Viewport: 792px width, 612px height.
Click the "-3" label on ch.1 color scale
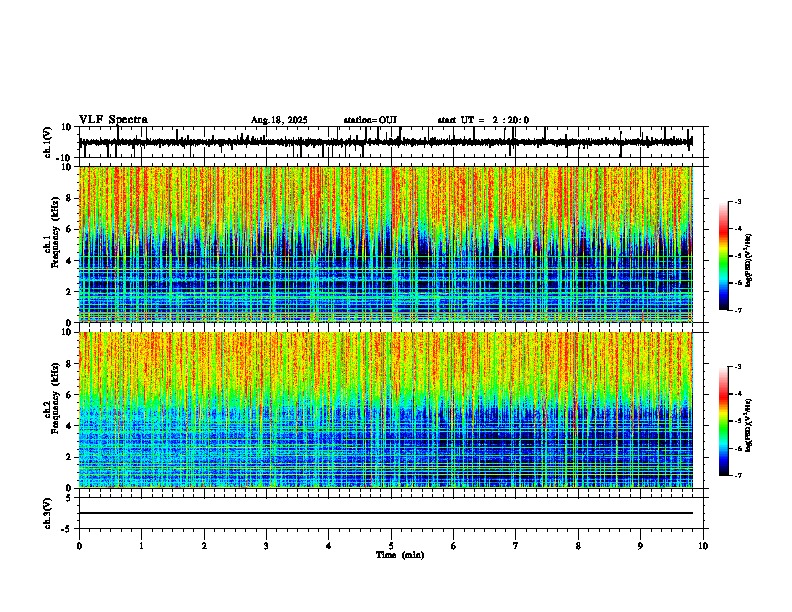[x=737, y=202]
